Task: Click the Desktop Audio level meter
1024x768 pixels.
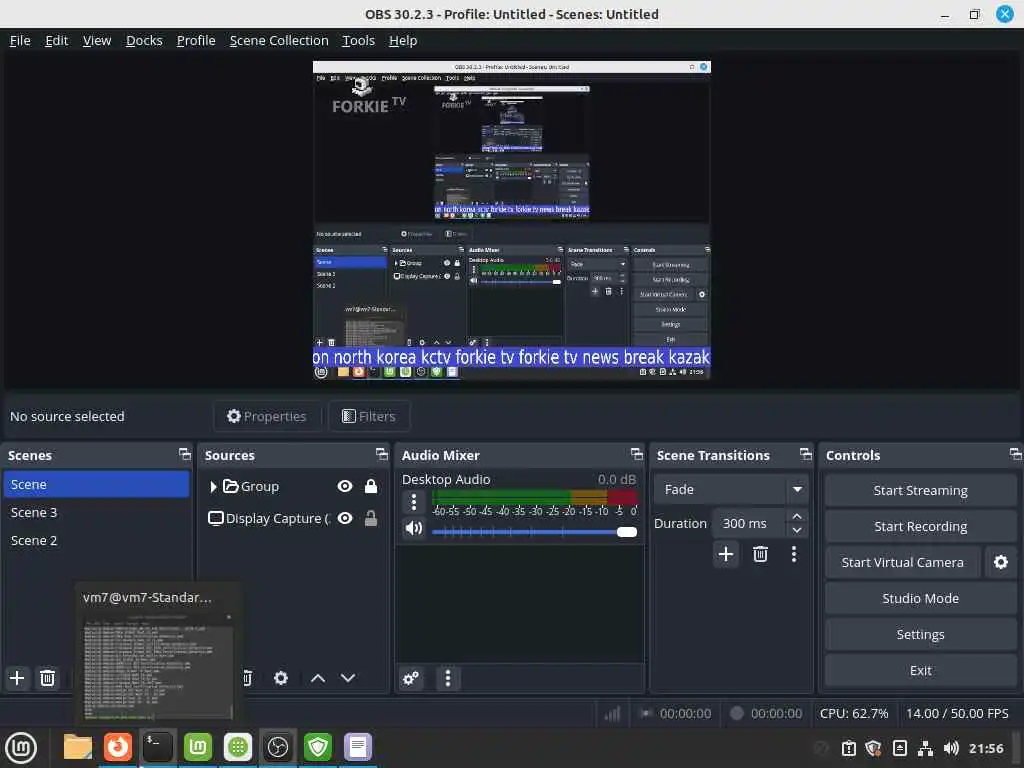Action: (x=534, y=498)
